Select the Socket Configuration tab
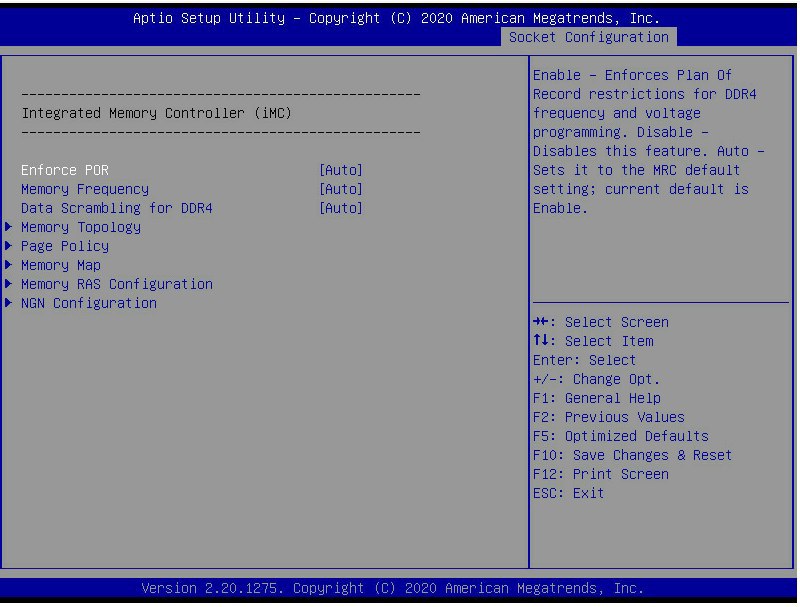Screen dimensions: 800x607 tap(589, 37)
